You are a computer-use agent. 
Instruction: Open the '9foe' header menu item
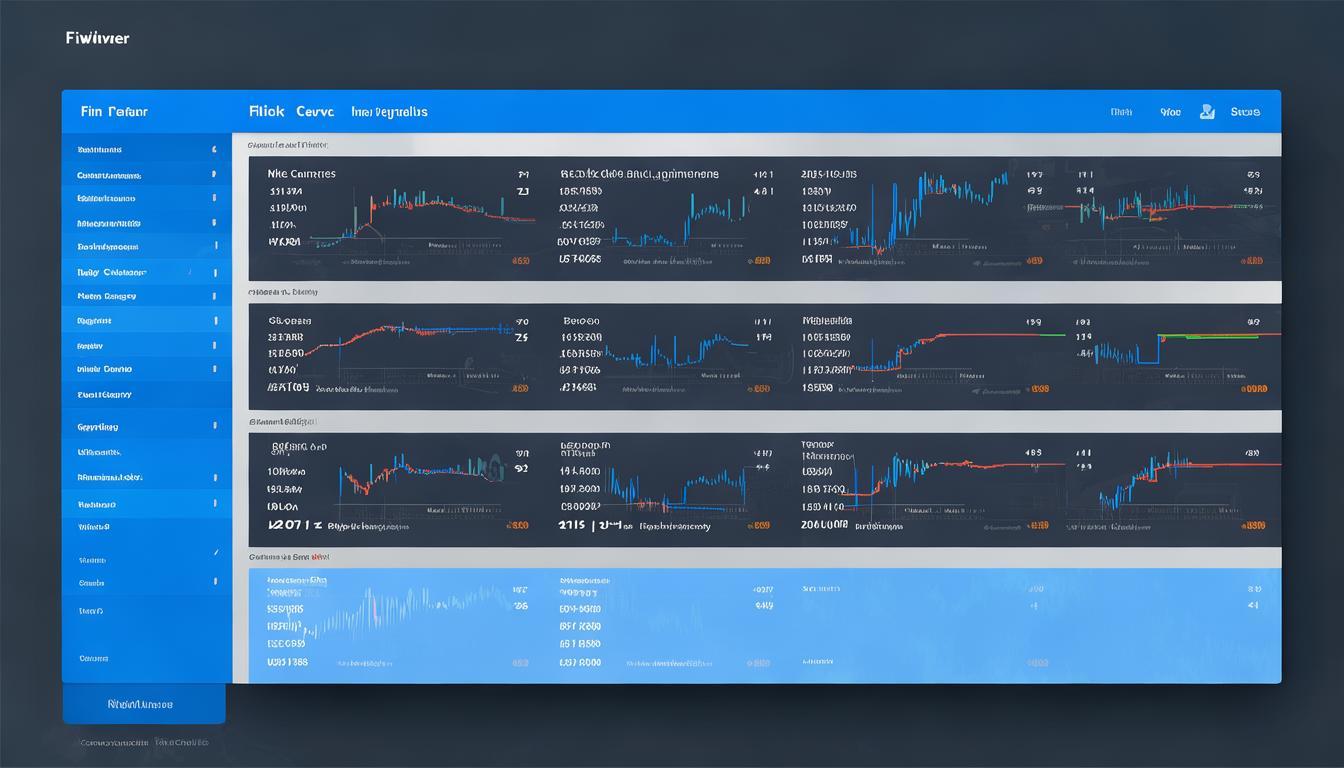pos(1170,112)
